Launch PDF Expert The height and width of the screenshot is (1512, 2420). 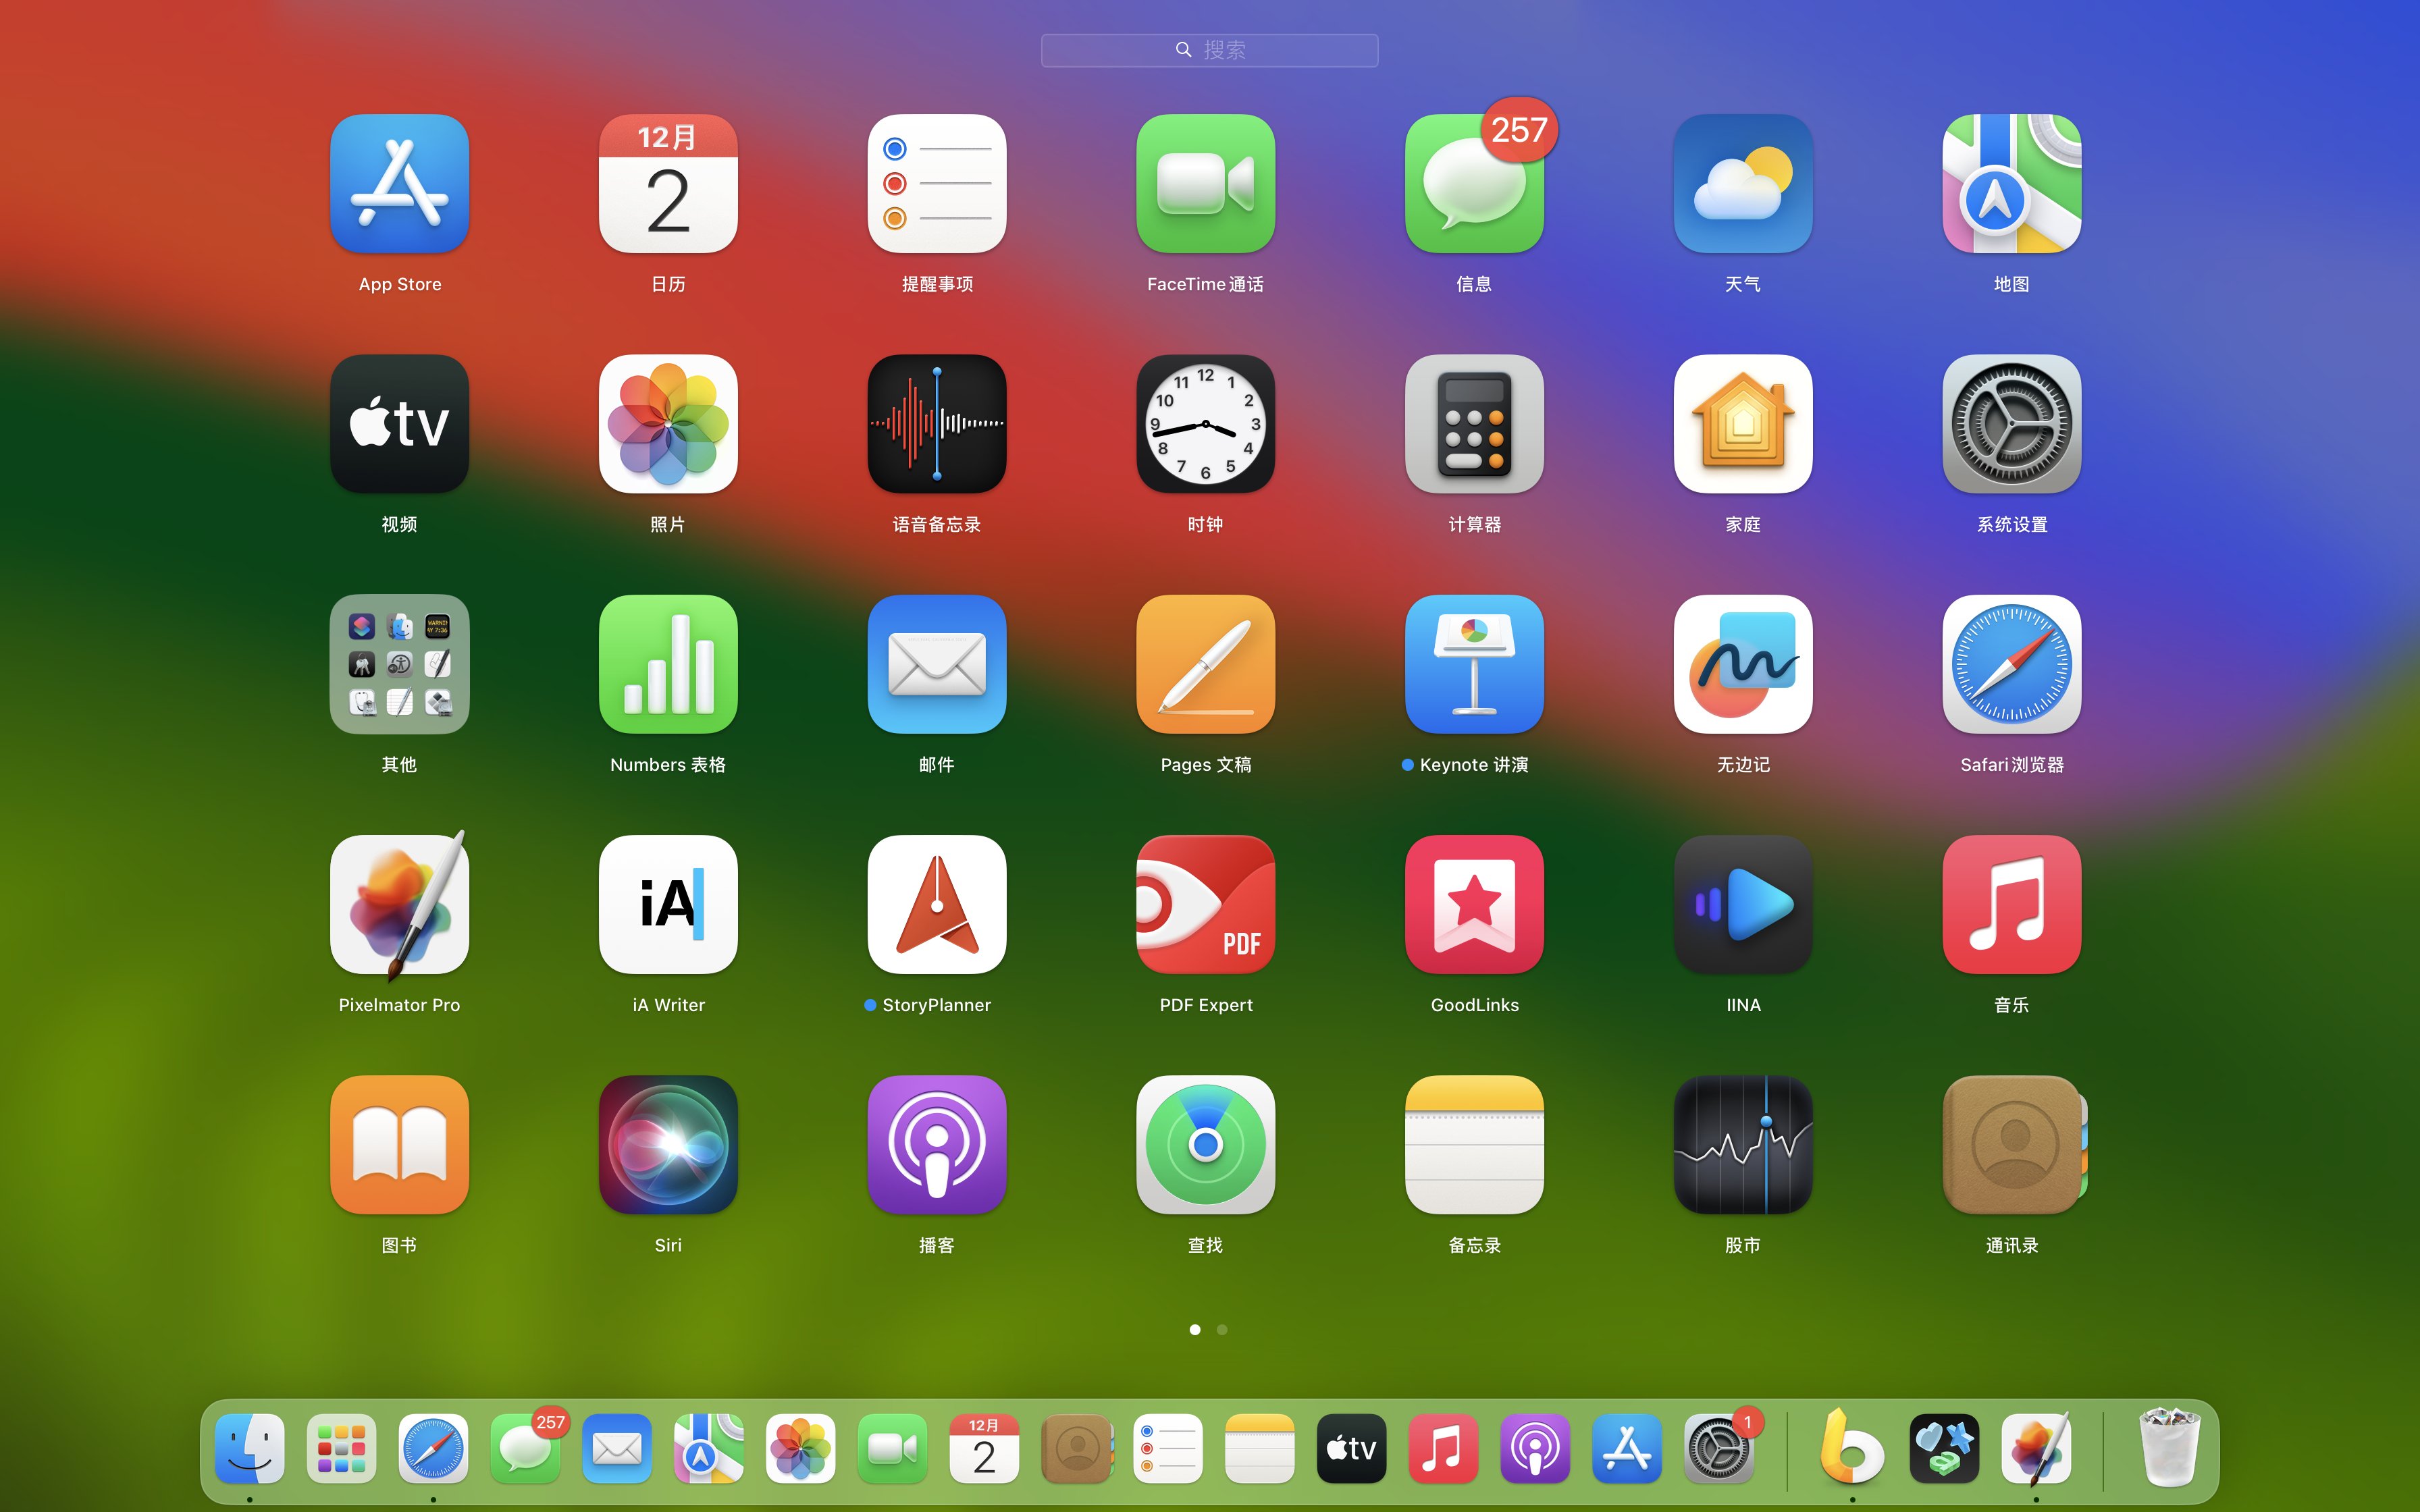1205,905
